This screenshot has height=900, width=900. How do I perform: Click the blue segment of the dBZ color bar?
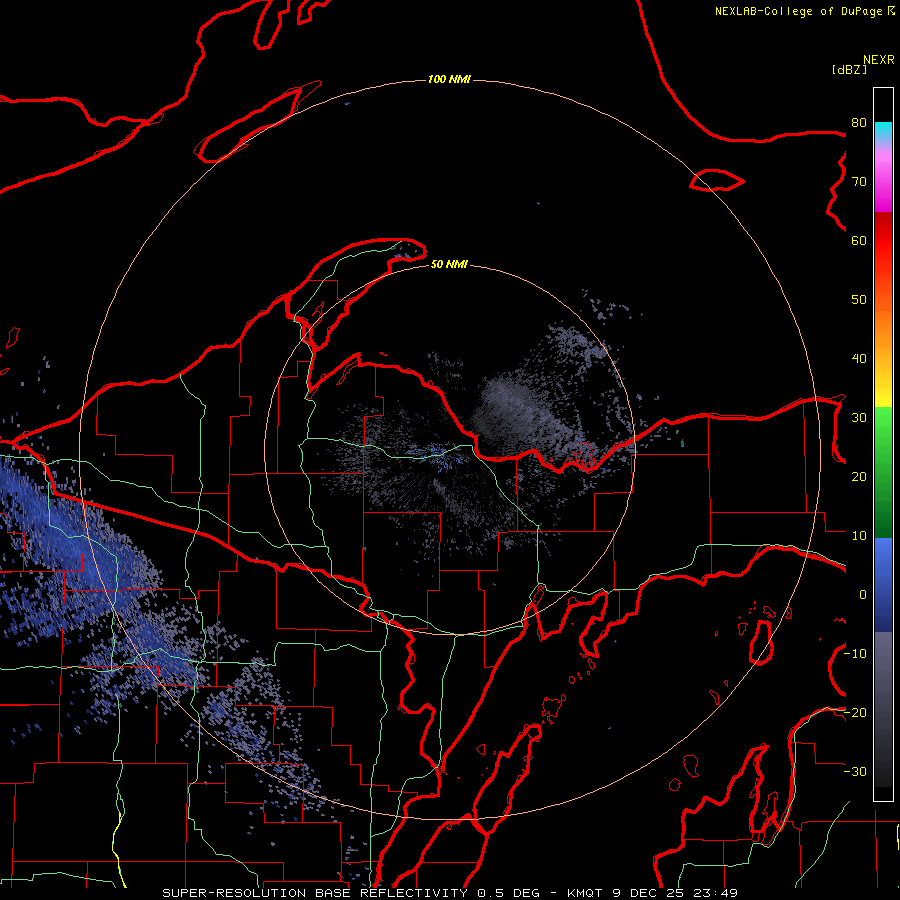coord(883,584)
